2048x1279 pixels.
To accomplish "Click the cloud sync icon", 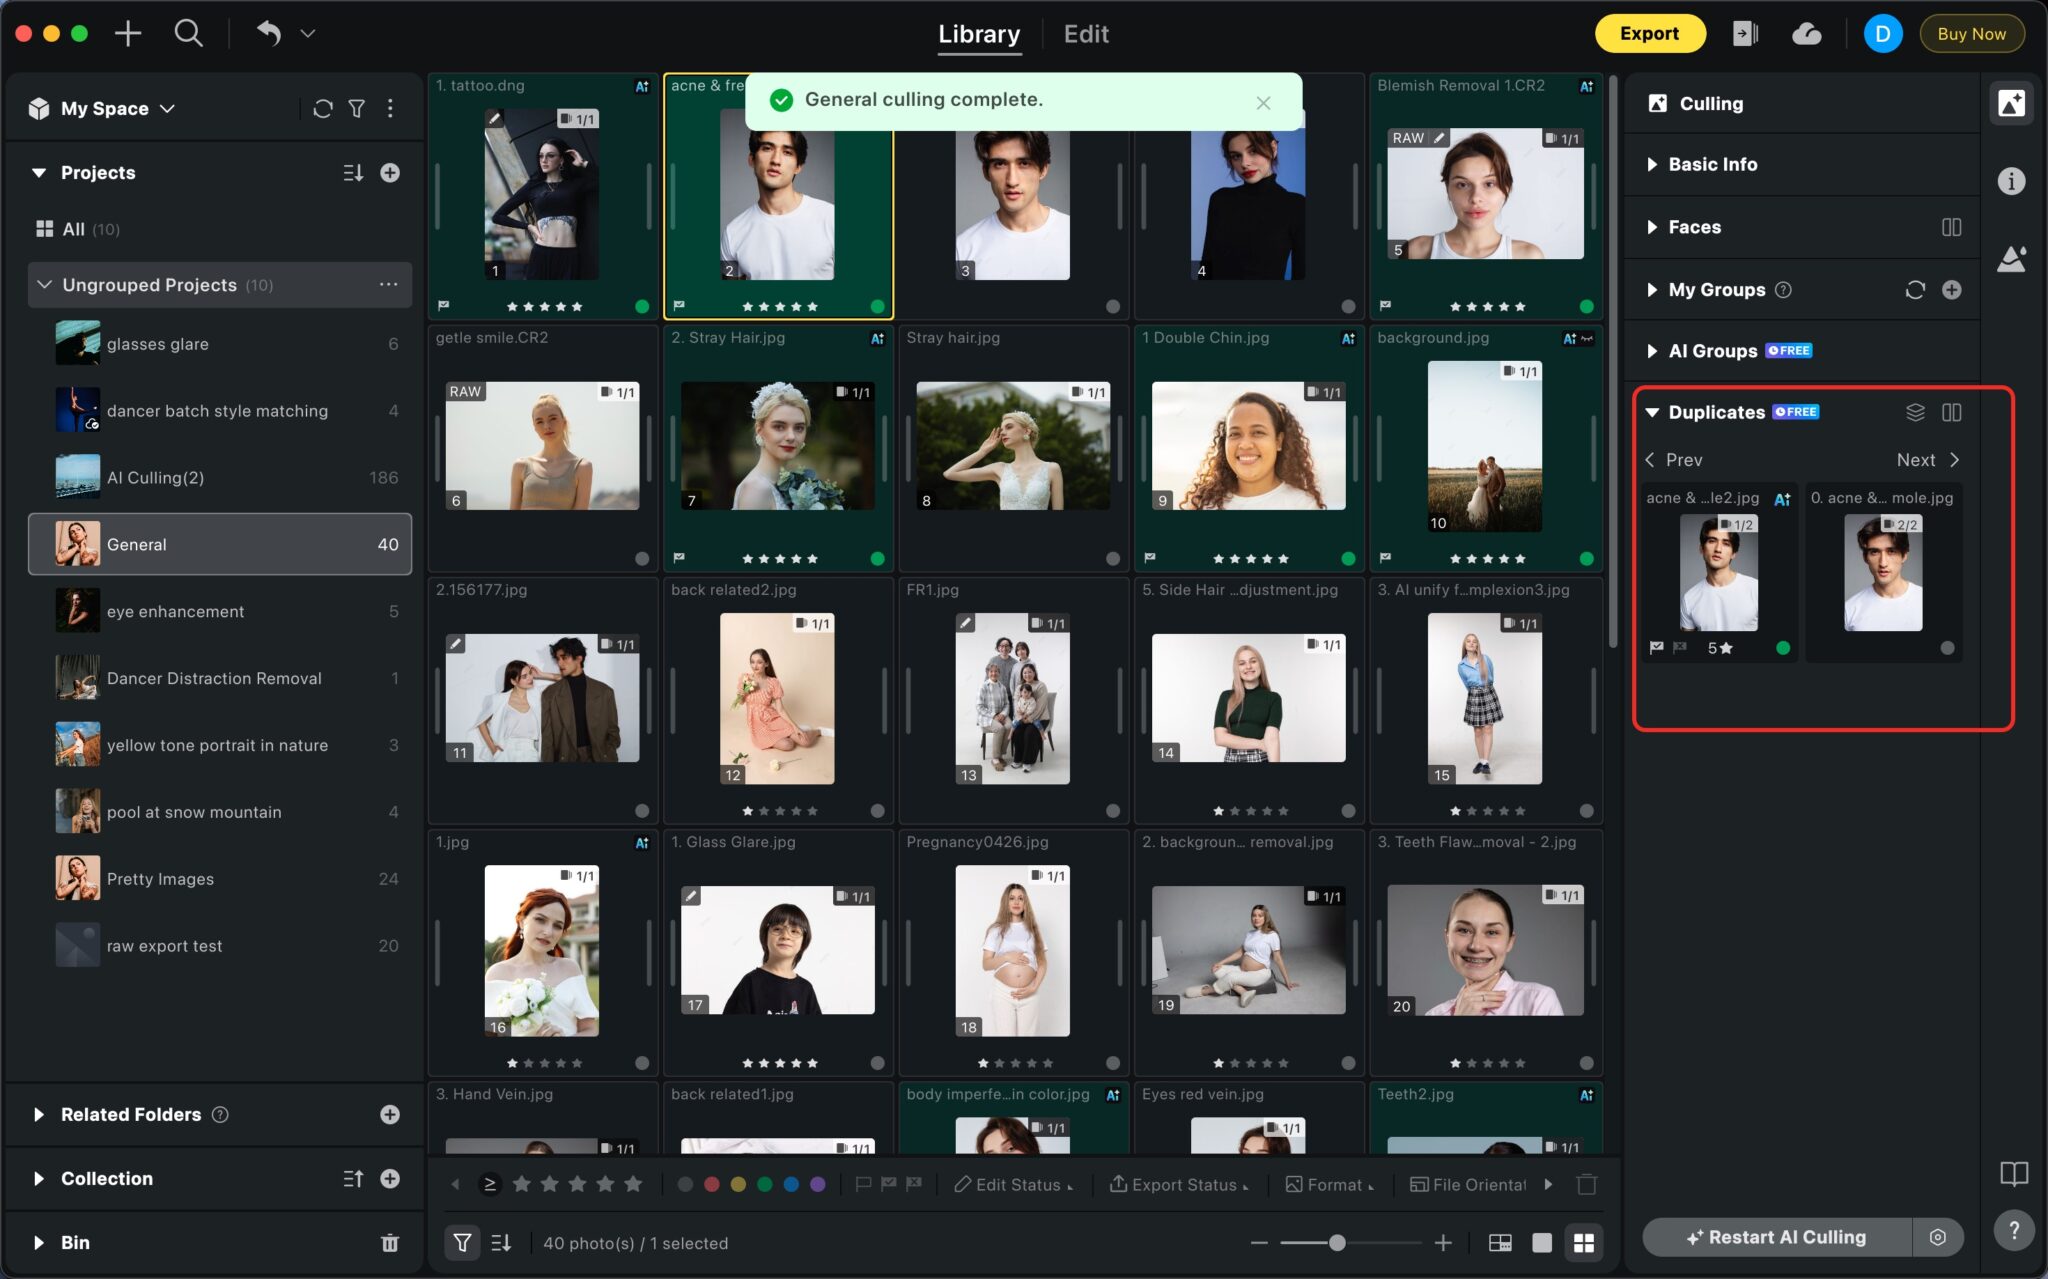I will (1806, 34).
